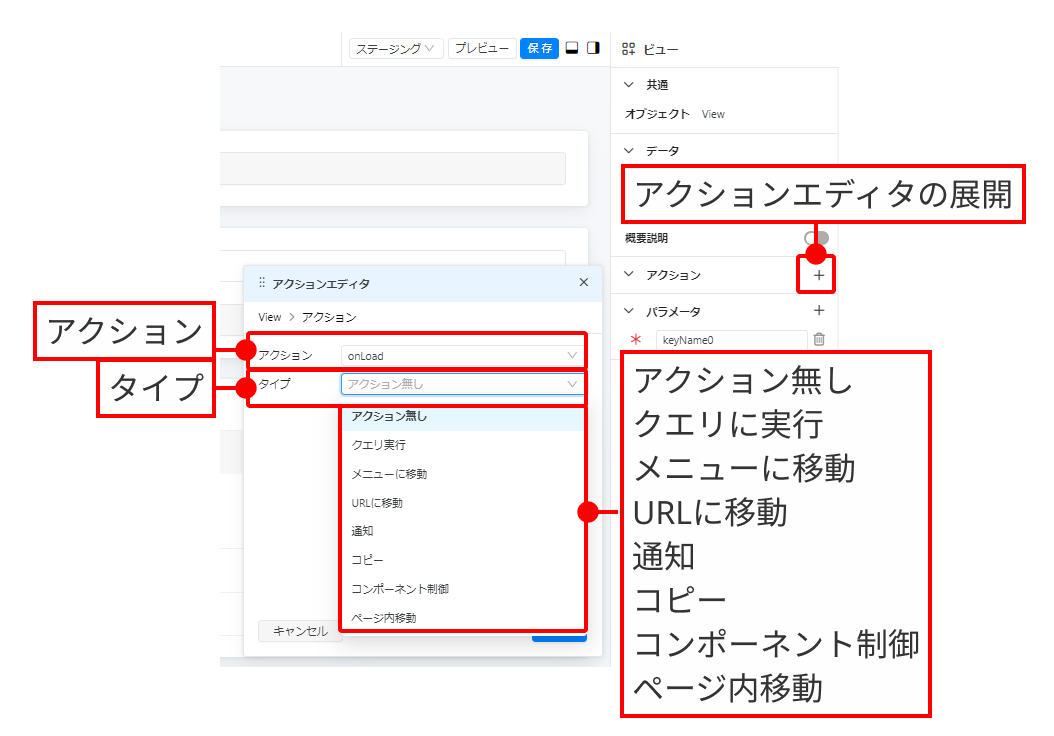The image size is (1054, 736).
Task: Open the アクション onLoad dropdown
Action: pyautogui.click(x=461, y=355)
